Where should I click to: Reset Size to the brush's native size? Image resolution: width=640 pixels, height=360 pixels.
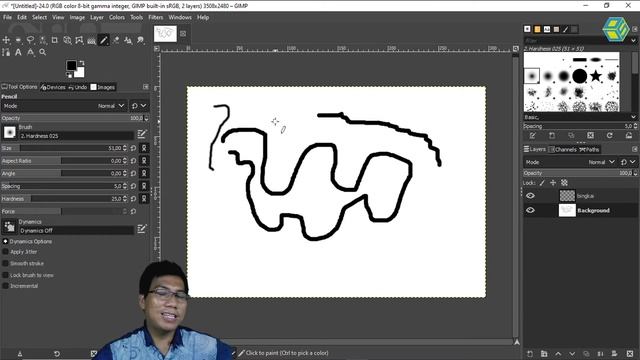(x=133, y=148)
